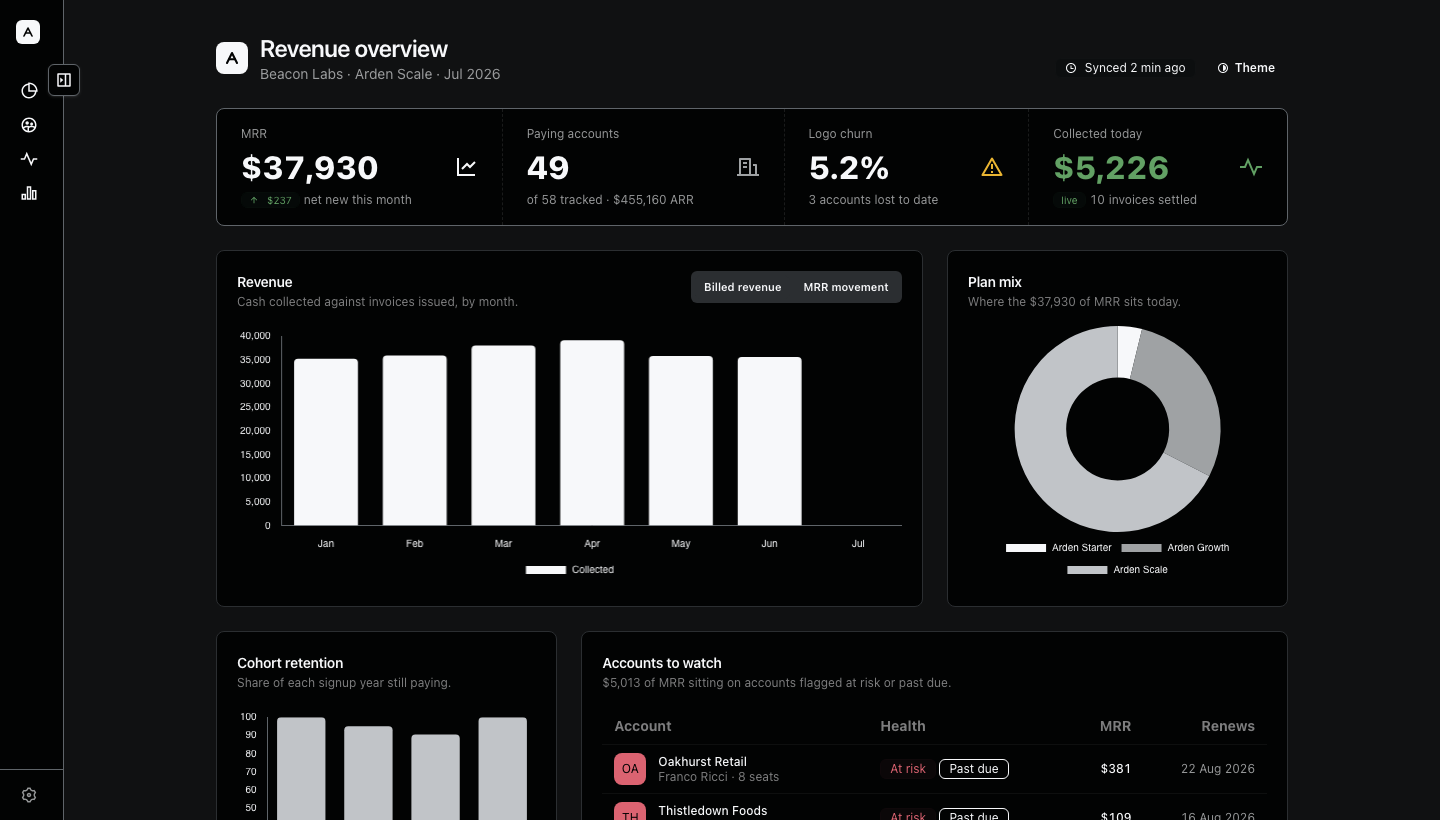
Task: Sort by the Renews column header
Action: click(x=1228, y=726)
